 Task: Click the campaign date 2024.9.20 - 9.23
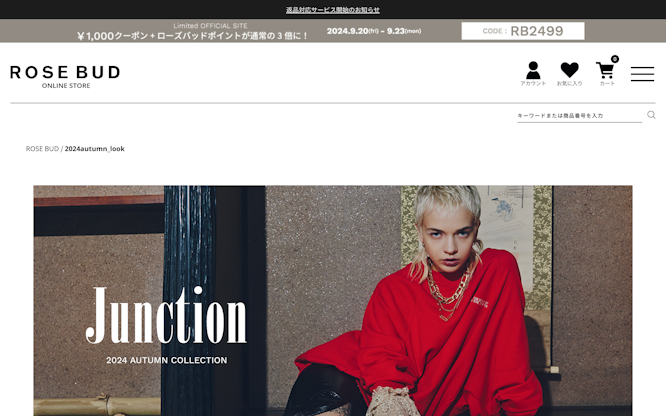pos(374,31)
